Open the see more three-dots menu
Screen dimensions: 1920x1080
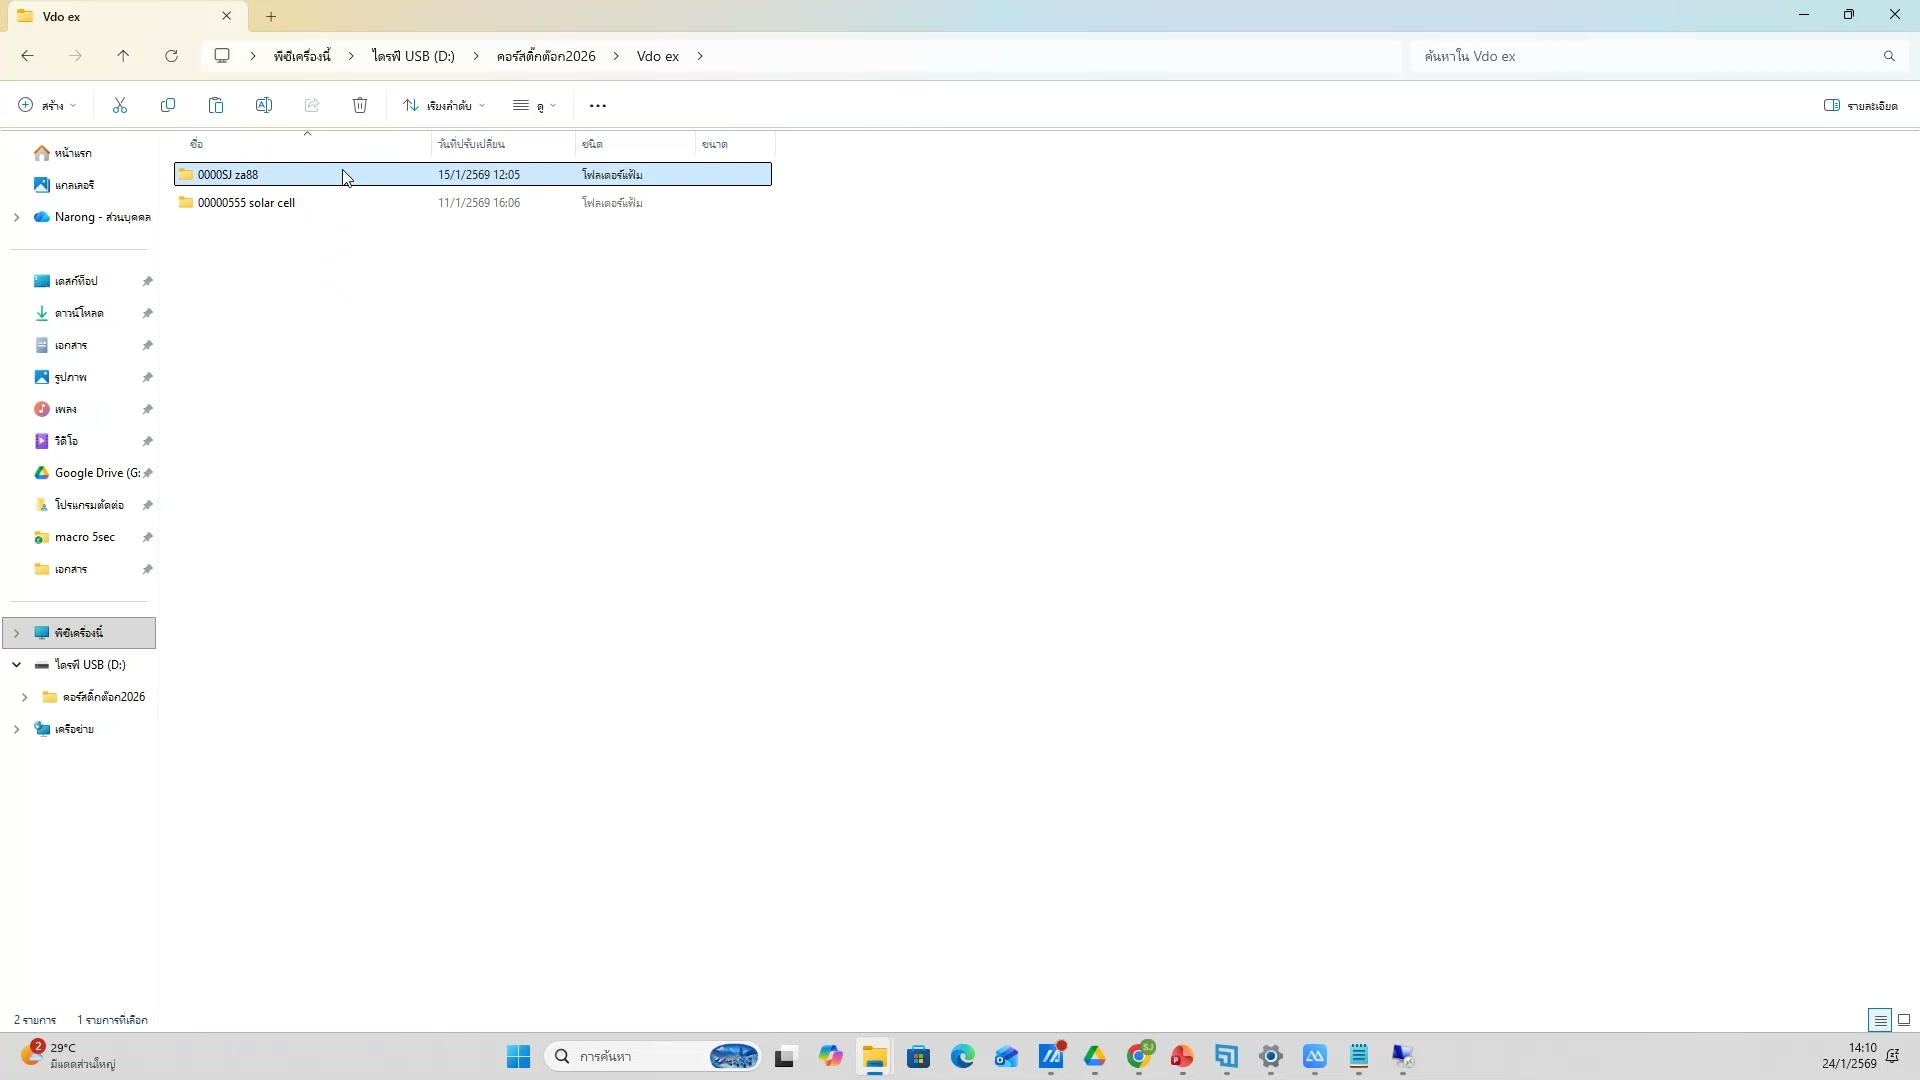(598, 106)
